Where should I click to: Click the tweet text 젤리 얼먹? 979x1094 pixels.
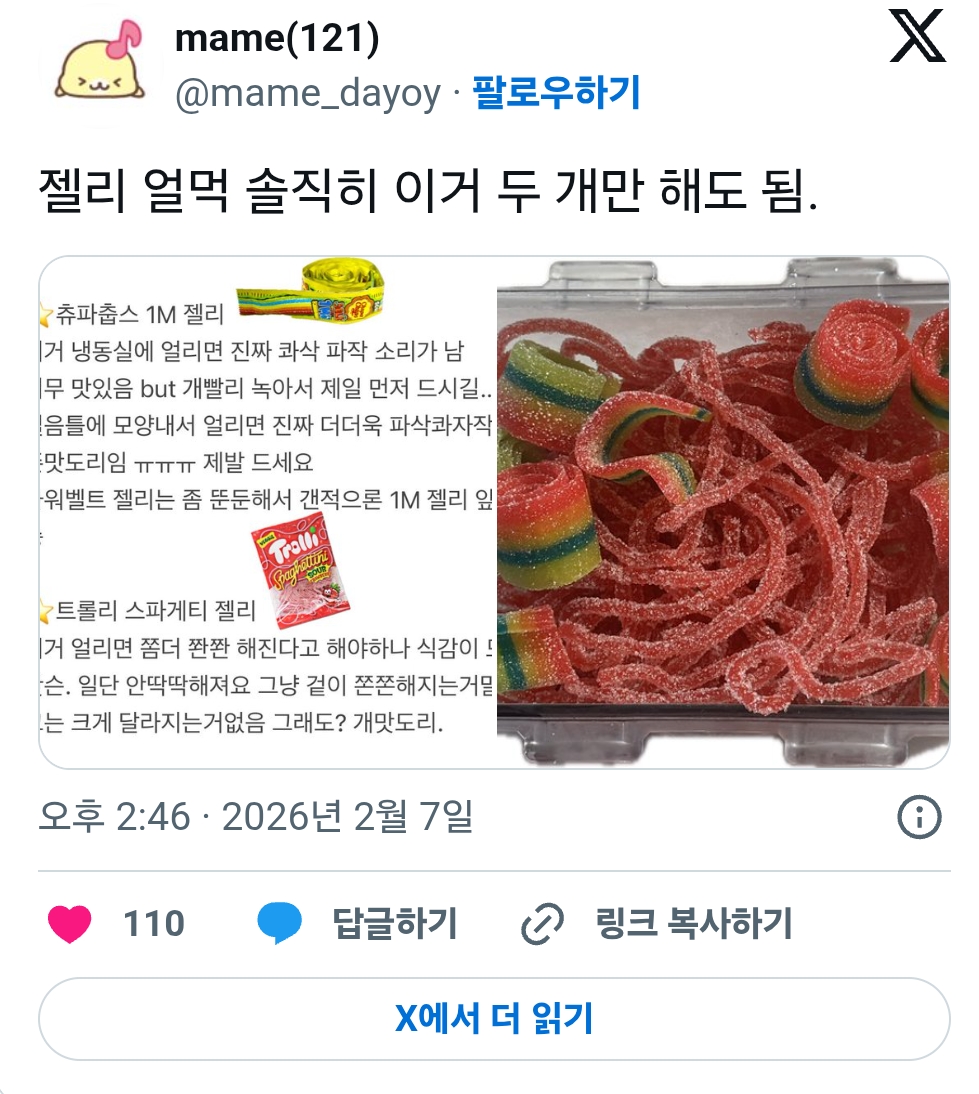point(133,191)
